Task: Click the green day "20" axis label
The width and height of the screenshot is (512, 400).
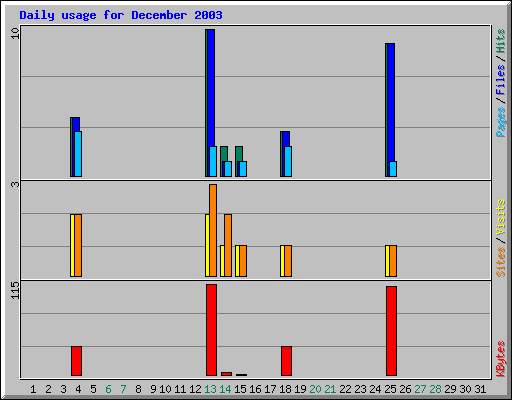Action: click(315, 389)
